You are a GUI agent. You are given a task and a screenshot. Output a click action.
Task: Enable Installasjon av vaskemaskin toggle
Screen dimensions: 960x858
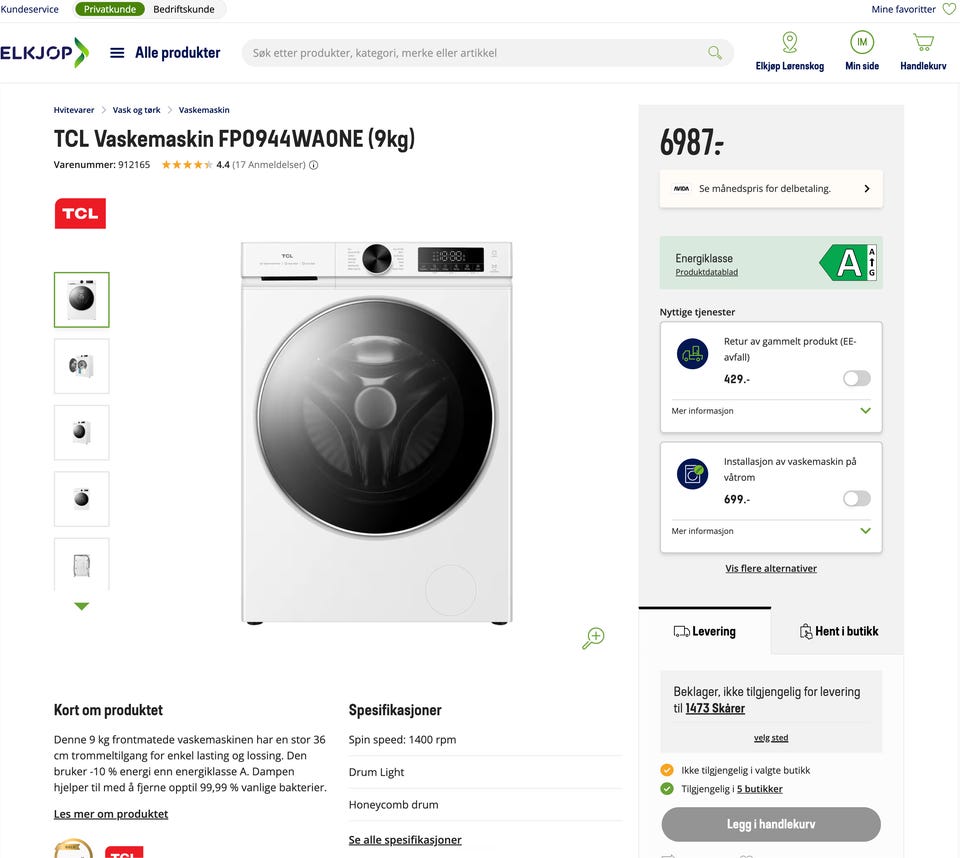click(857, 499)
